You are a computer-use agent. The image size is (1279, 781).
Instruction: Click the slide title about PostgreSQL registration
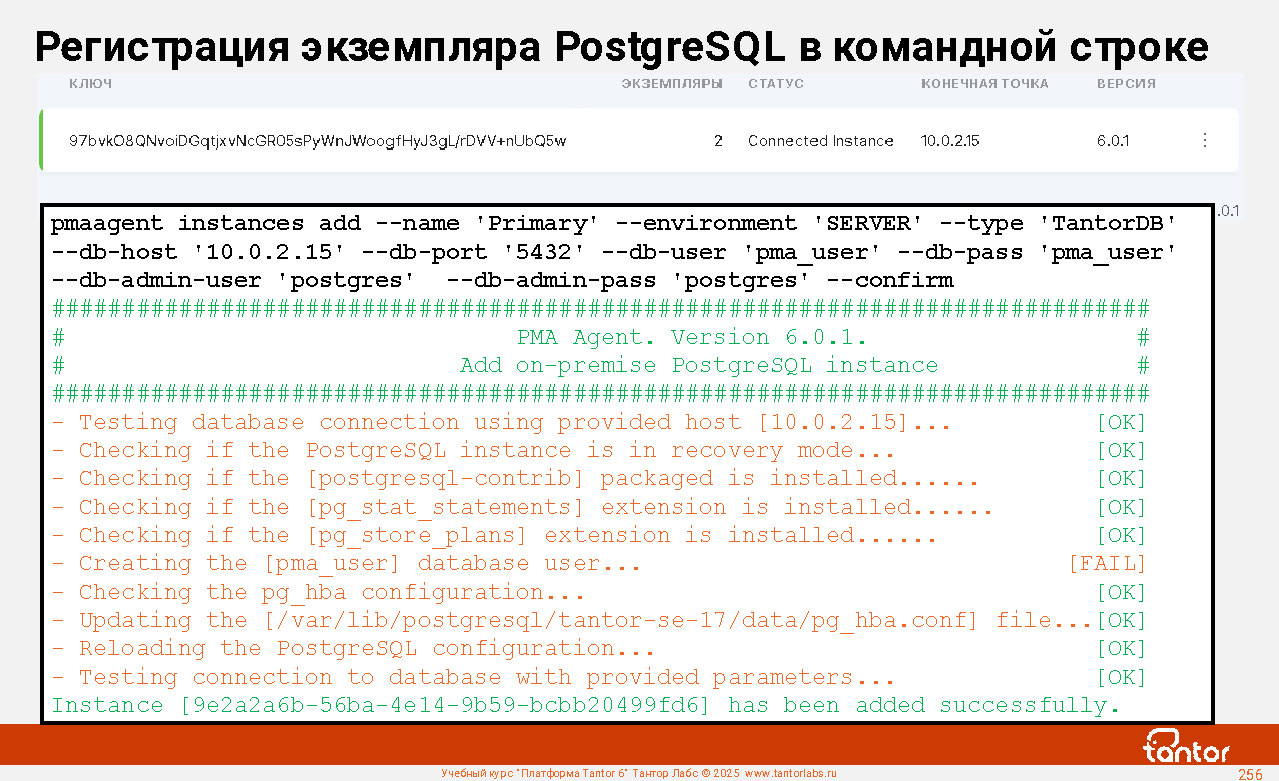click(621, 46)
